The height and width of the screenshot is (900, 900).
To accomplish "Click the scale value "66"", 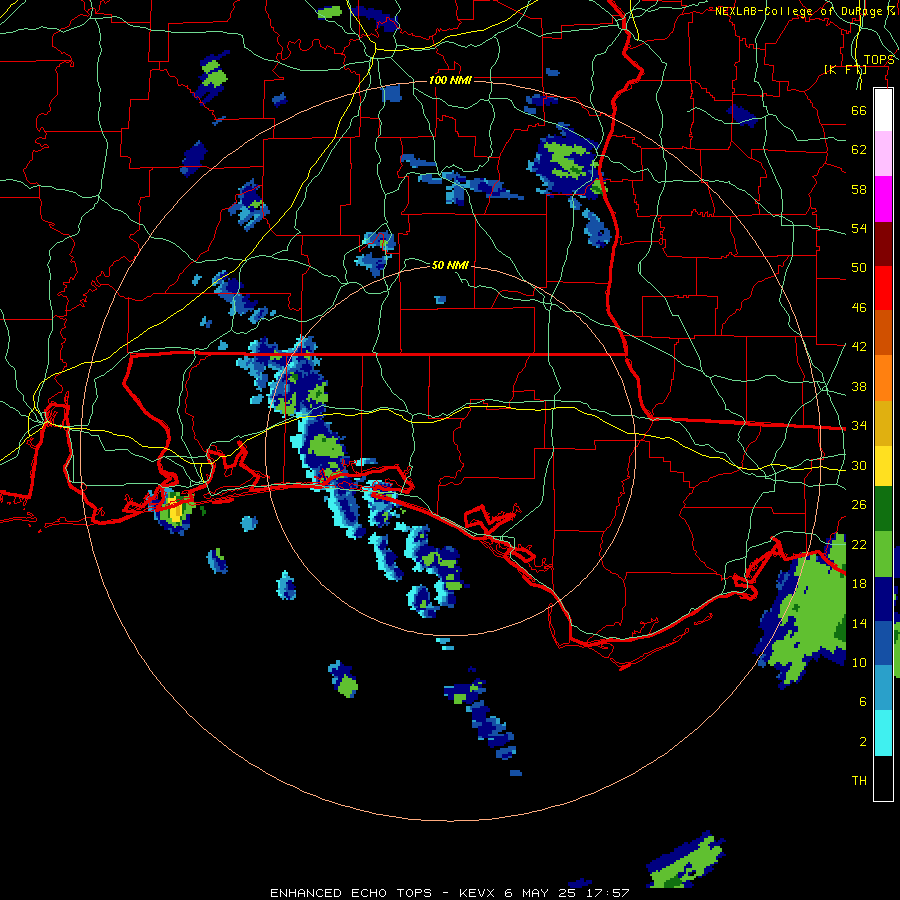I will (x=859, y=110).
